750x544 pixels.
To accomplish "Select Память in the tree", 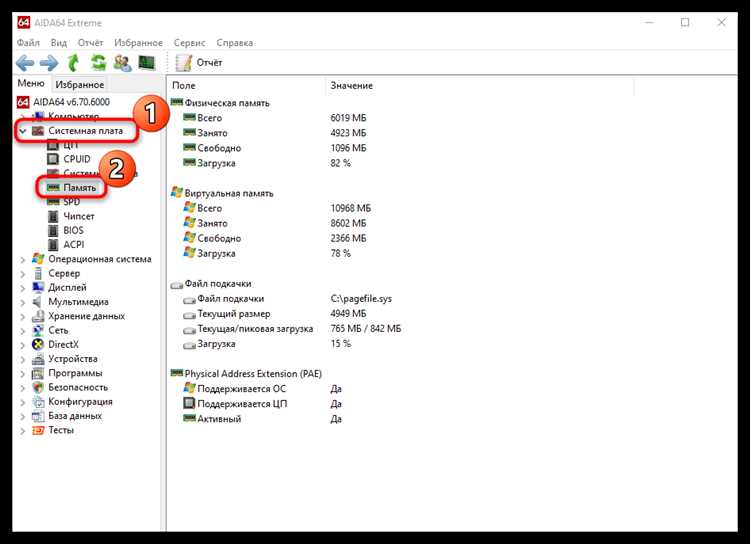I will coord(79,188).
